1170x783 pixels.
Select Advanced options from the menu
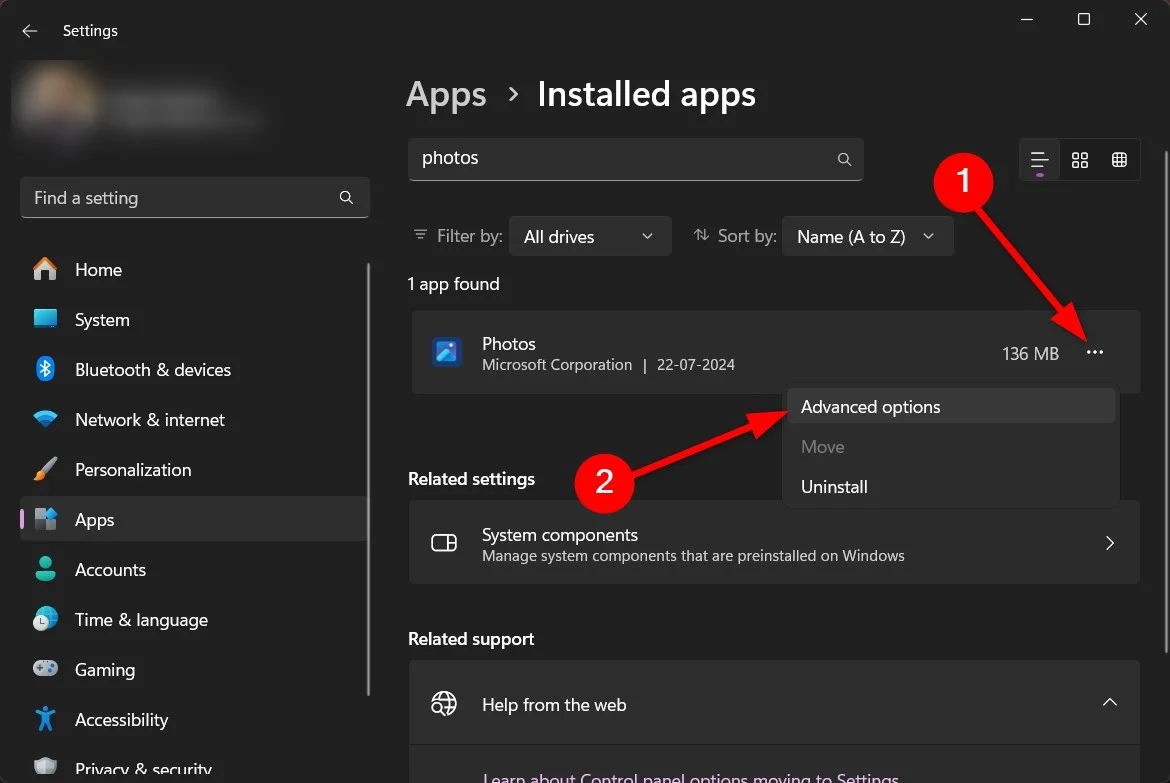tap(950, 407)
